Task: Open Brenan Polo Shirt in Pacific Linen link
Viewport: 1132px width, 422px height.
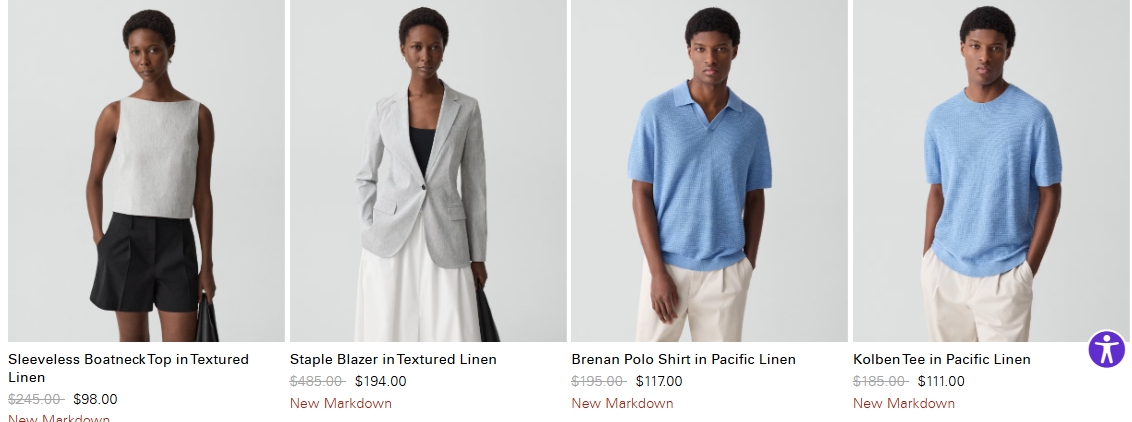Action: [x=684, y=359]
